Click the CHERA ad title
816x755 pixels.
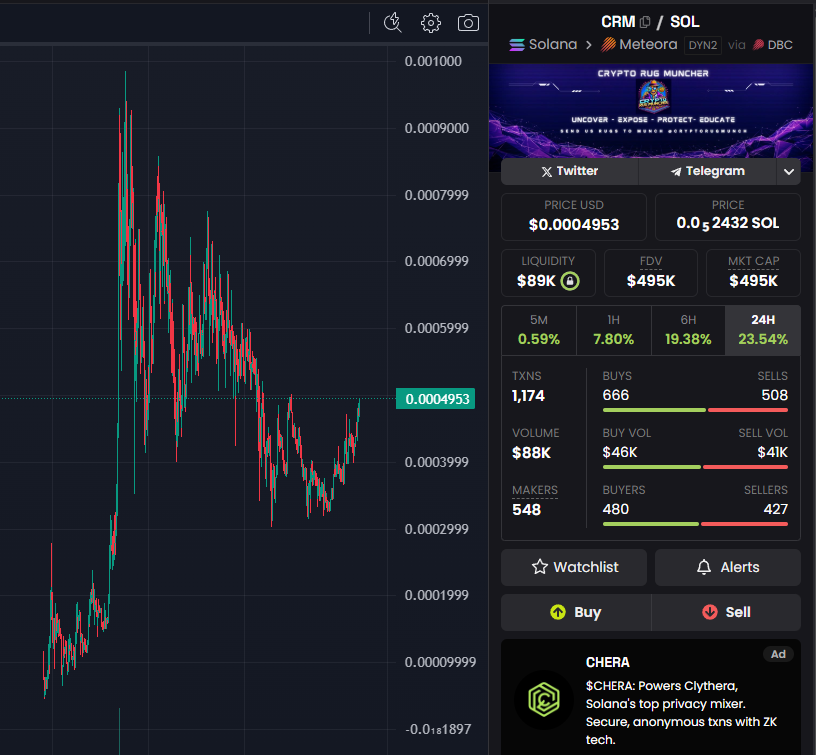[x=607, y=662]
